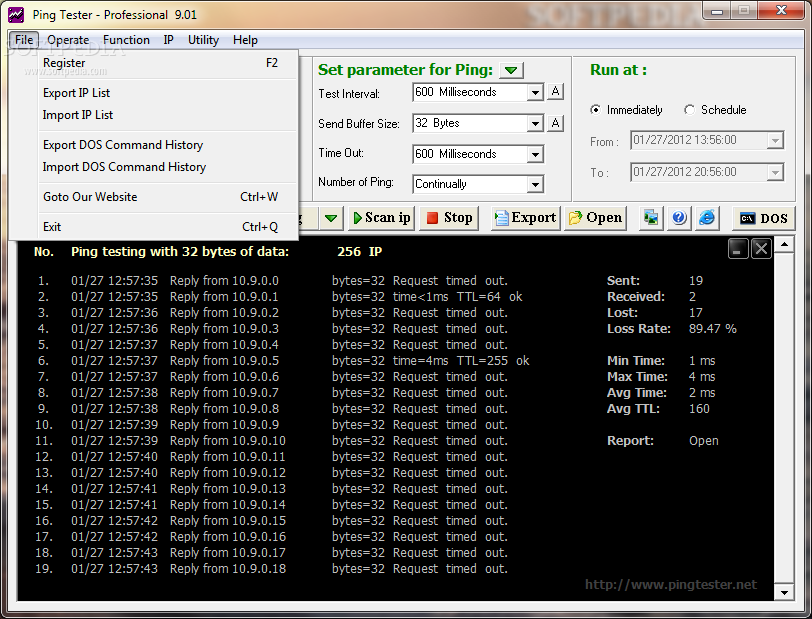This screenshot has height=619, width=812.
Task: Open the Function menu
Action: point(126,40)
